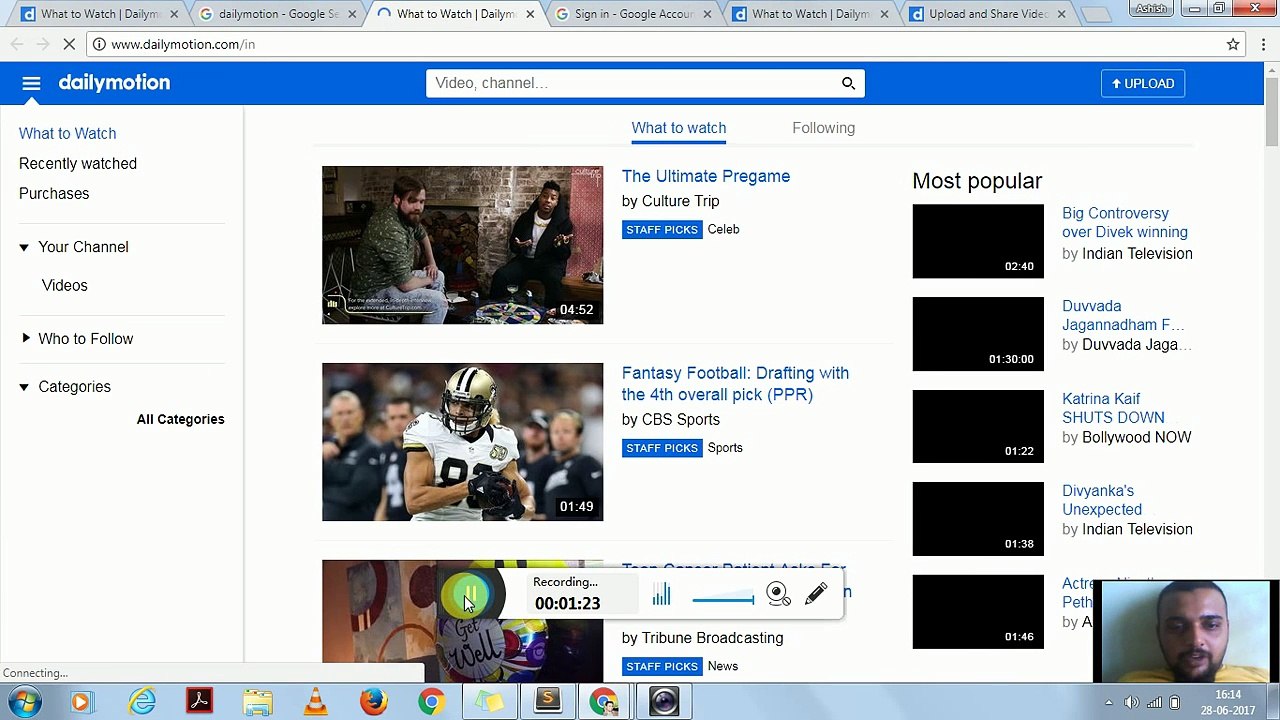This screenshot has height=720, width=1280.
Task: Pause the screen recording
Action: tap(469, 595)
